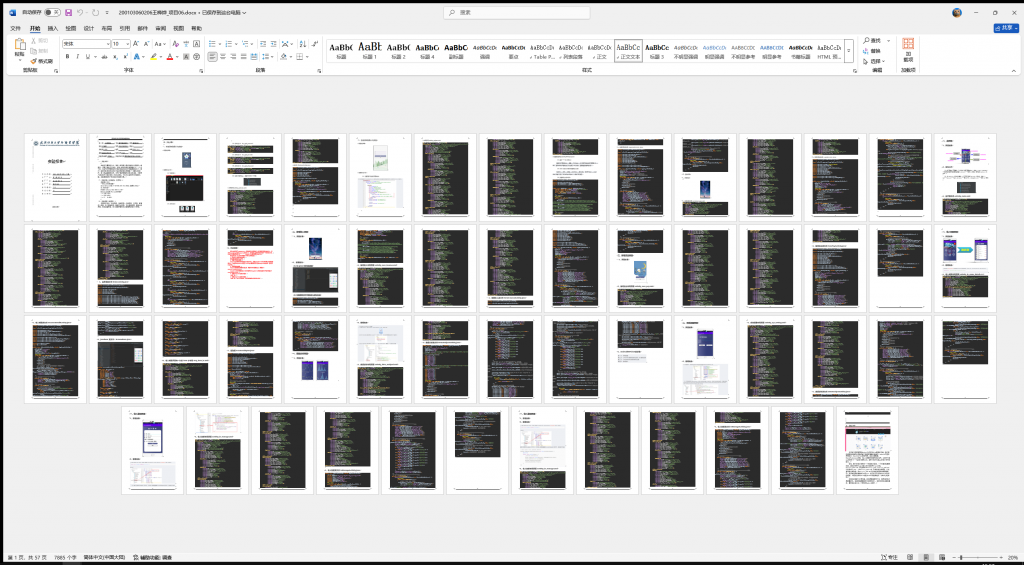Click the bullet list icon
This screenshot has width=1024, height=565.
pos(212,44)
